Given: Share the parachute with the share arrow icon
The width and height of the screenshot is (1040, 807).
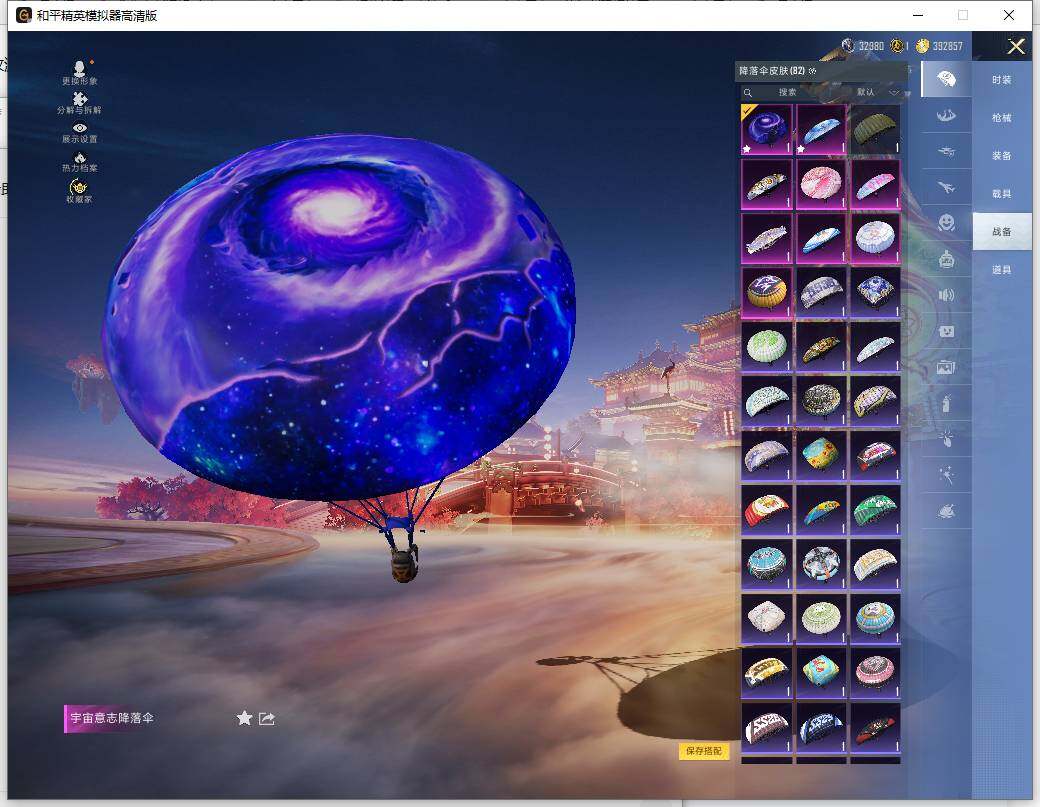Looking at the screenshot, I should click(x=267, y=718).
